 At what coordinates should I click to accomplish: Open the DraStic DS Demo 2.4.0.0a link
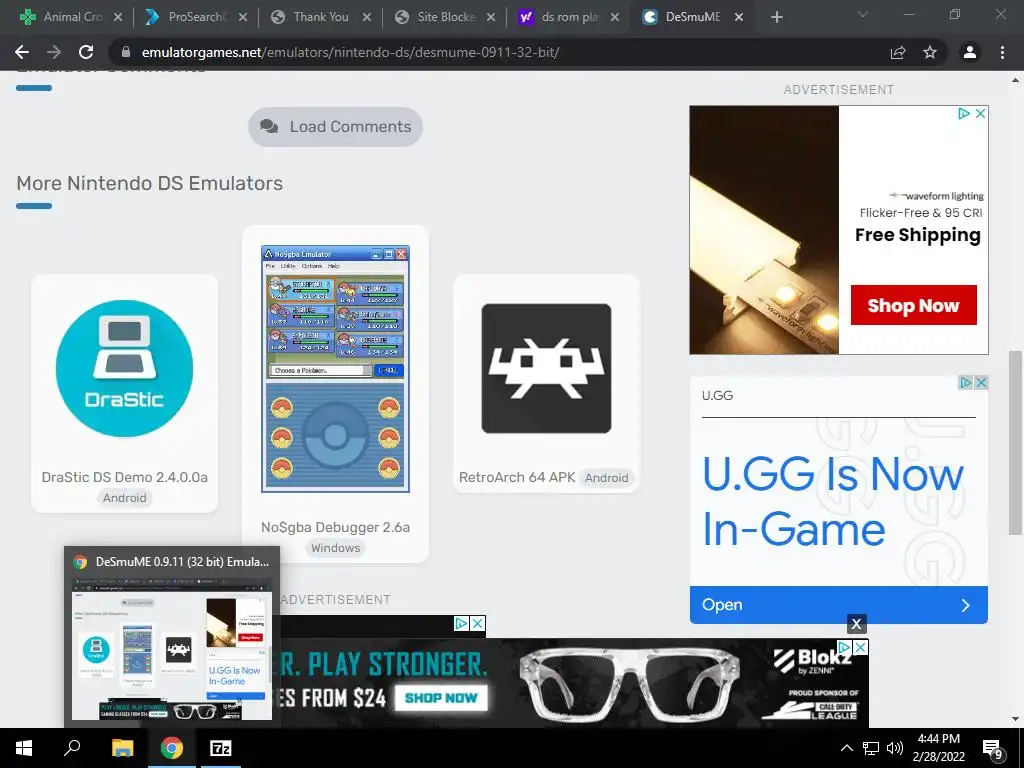click(x=125, y=477)
